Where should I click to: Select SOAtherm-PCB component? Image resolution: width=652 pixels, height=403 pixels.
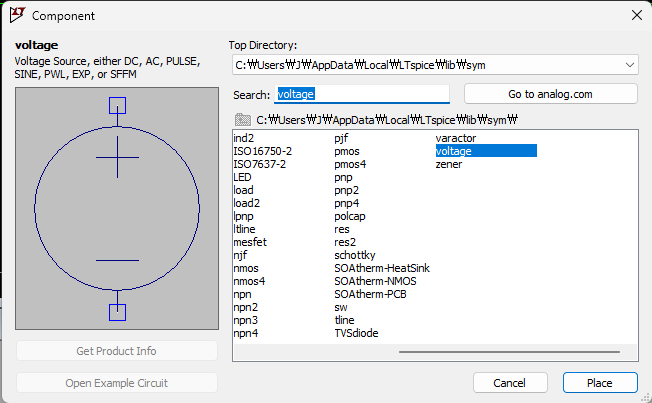pyautogui.click(x=370, y=294)
